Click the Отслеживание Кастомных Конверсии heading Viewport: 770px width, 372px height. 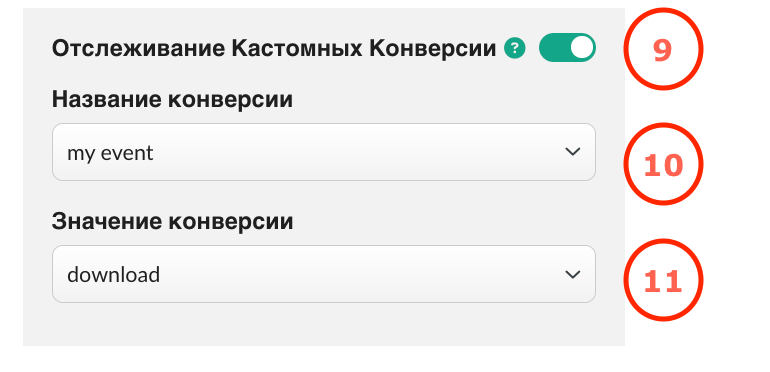(274, 49)
